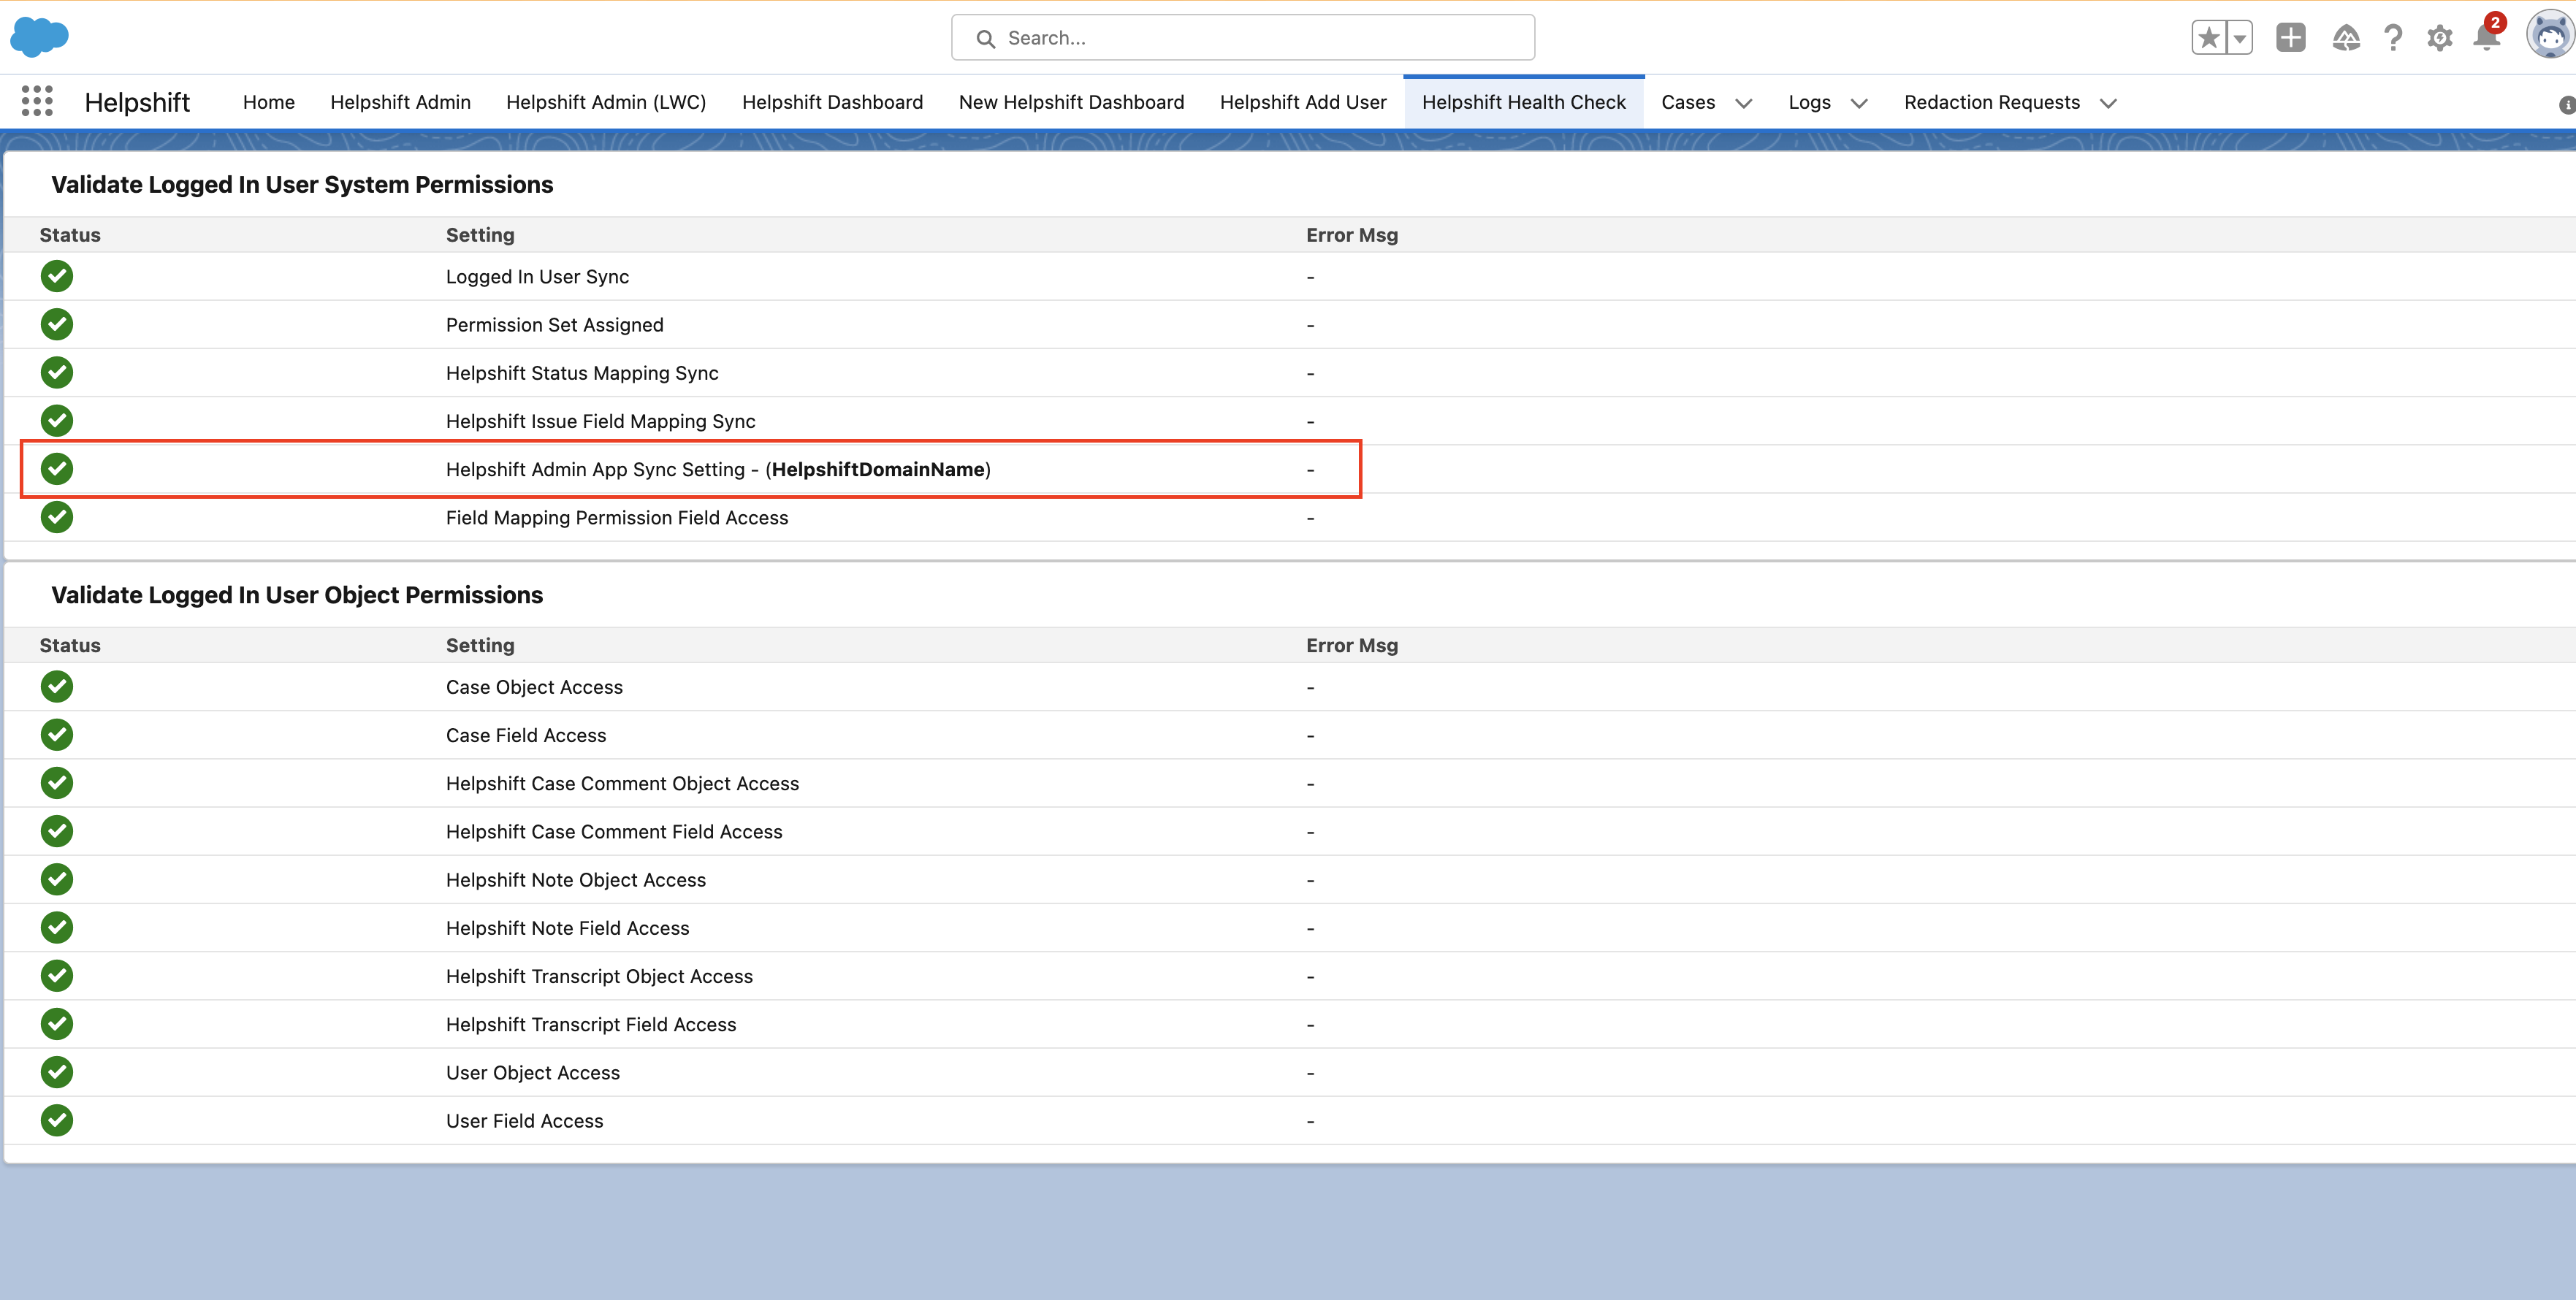Click the Favorites star icon
Screen dimensions: 2576x1300
2209,38
